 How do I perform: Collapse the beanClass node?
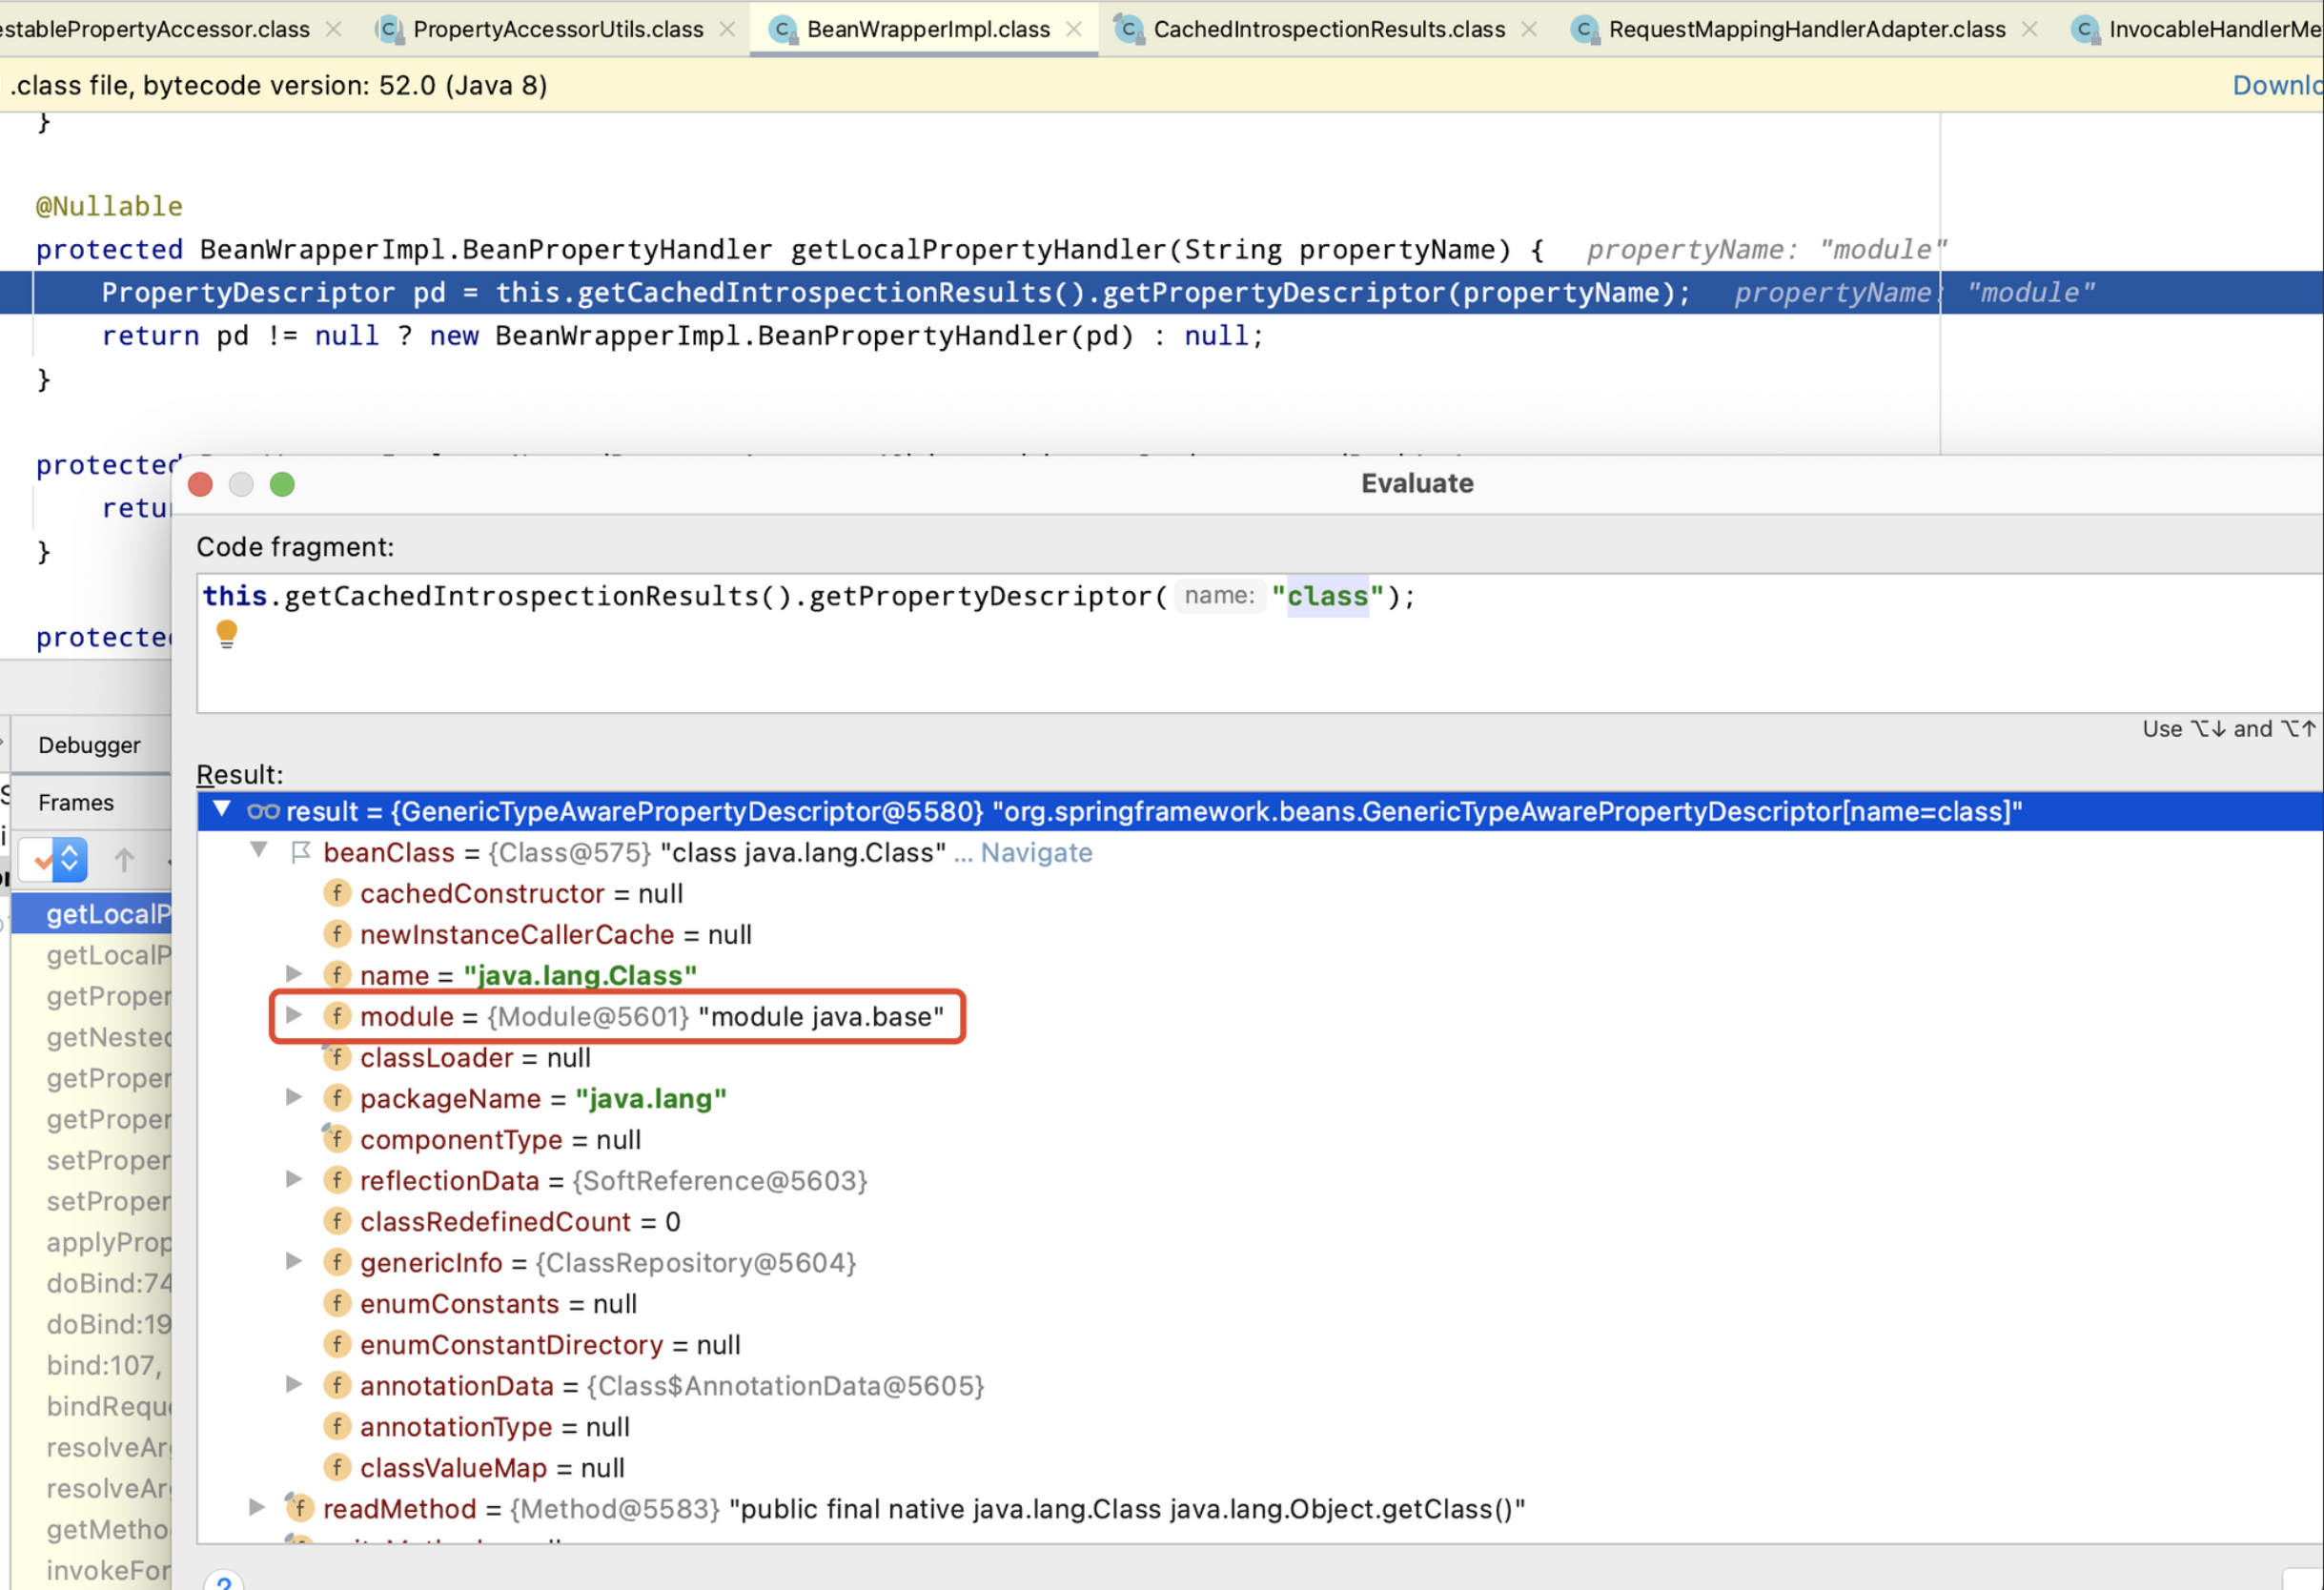pyautogui.click(x=259, y=851)
